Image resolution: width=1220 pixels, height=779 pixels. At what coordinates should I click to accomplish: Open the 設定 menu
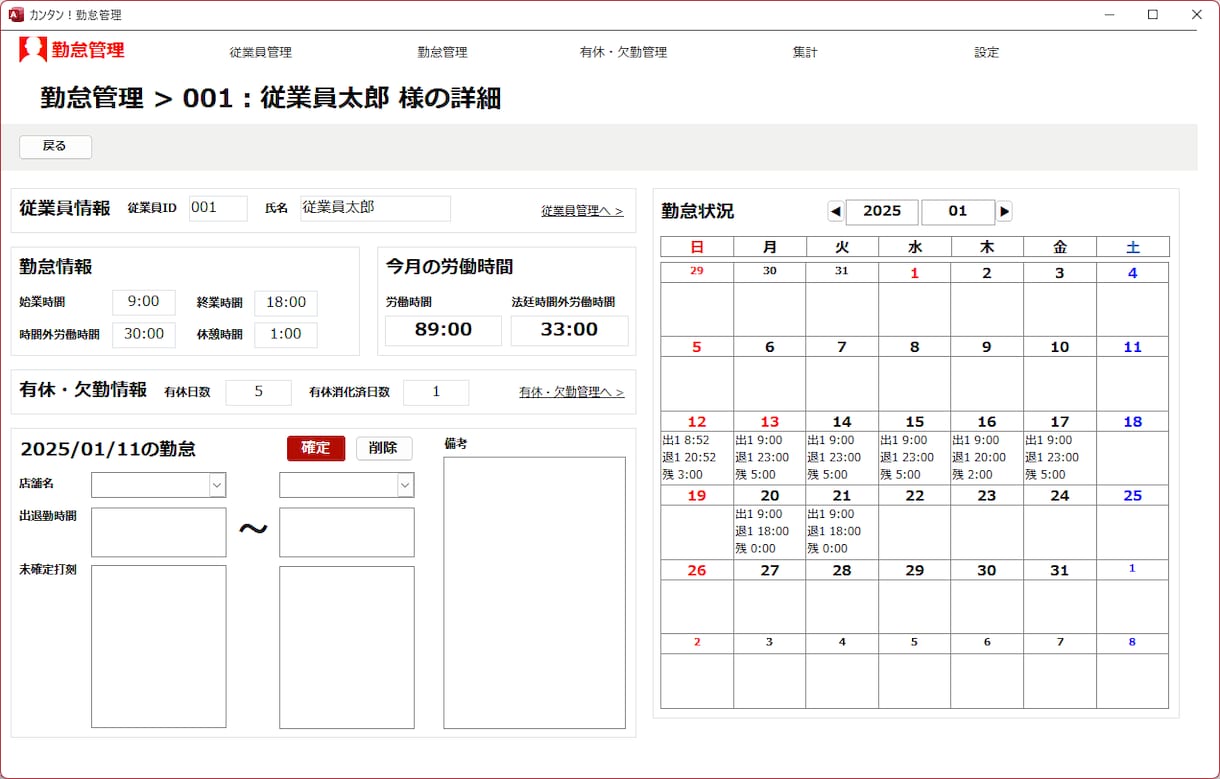987,52
